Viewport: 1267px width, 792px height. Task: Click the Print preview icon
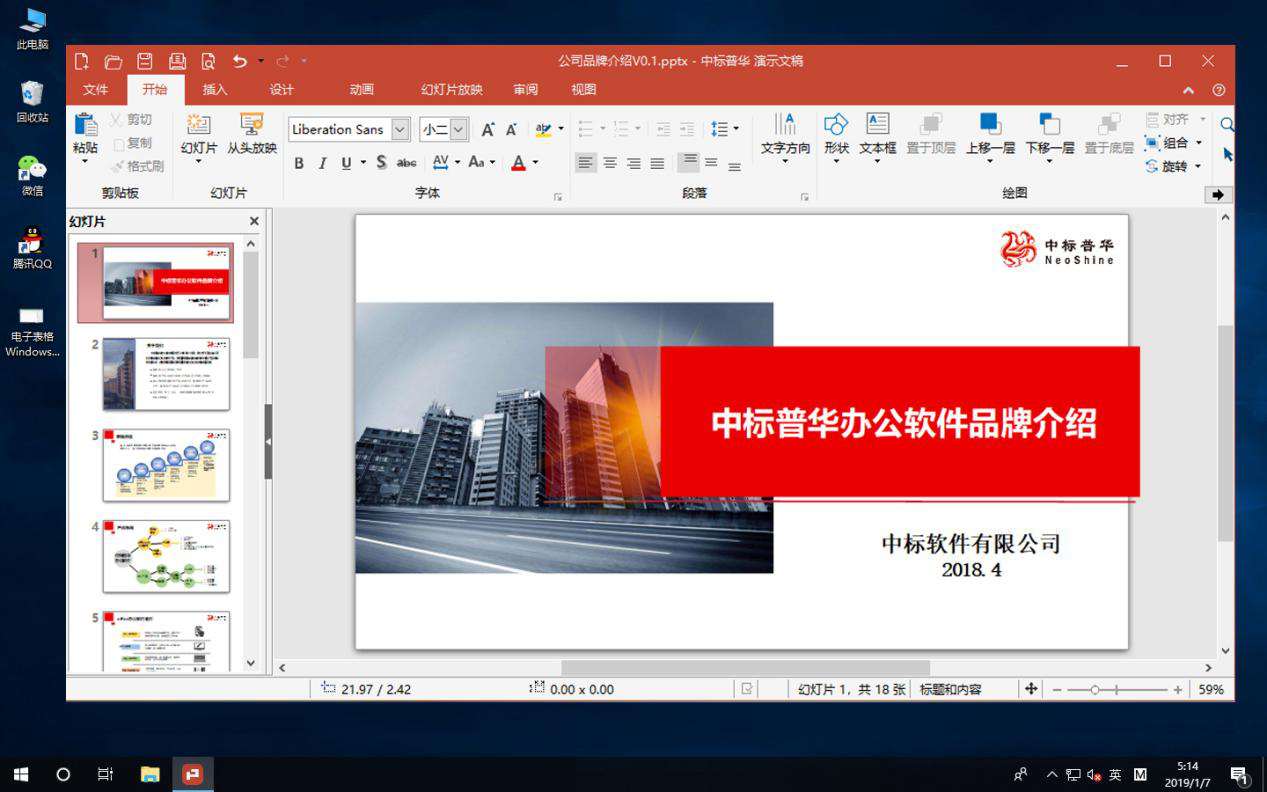[208, 61]
